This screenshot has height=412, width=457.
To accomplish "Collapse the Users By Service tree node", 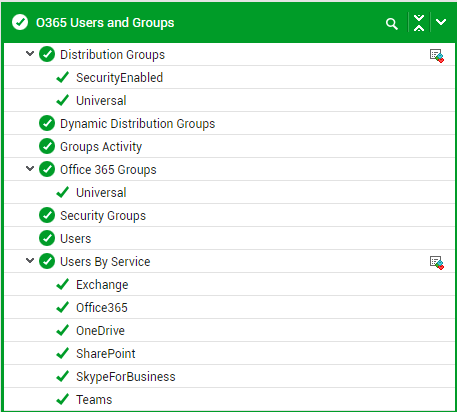I will (30, 260).
